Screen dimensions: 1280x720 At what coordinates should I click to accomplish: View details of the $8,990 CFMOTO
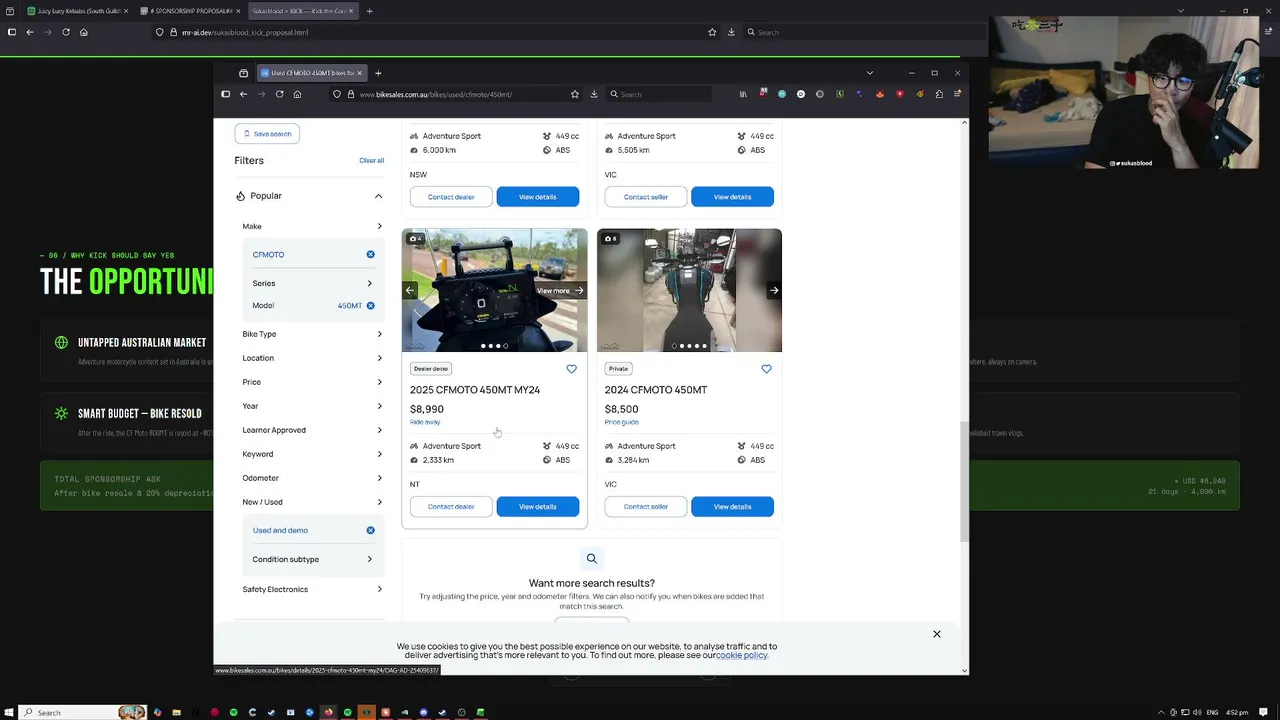(x=538, y=507)
